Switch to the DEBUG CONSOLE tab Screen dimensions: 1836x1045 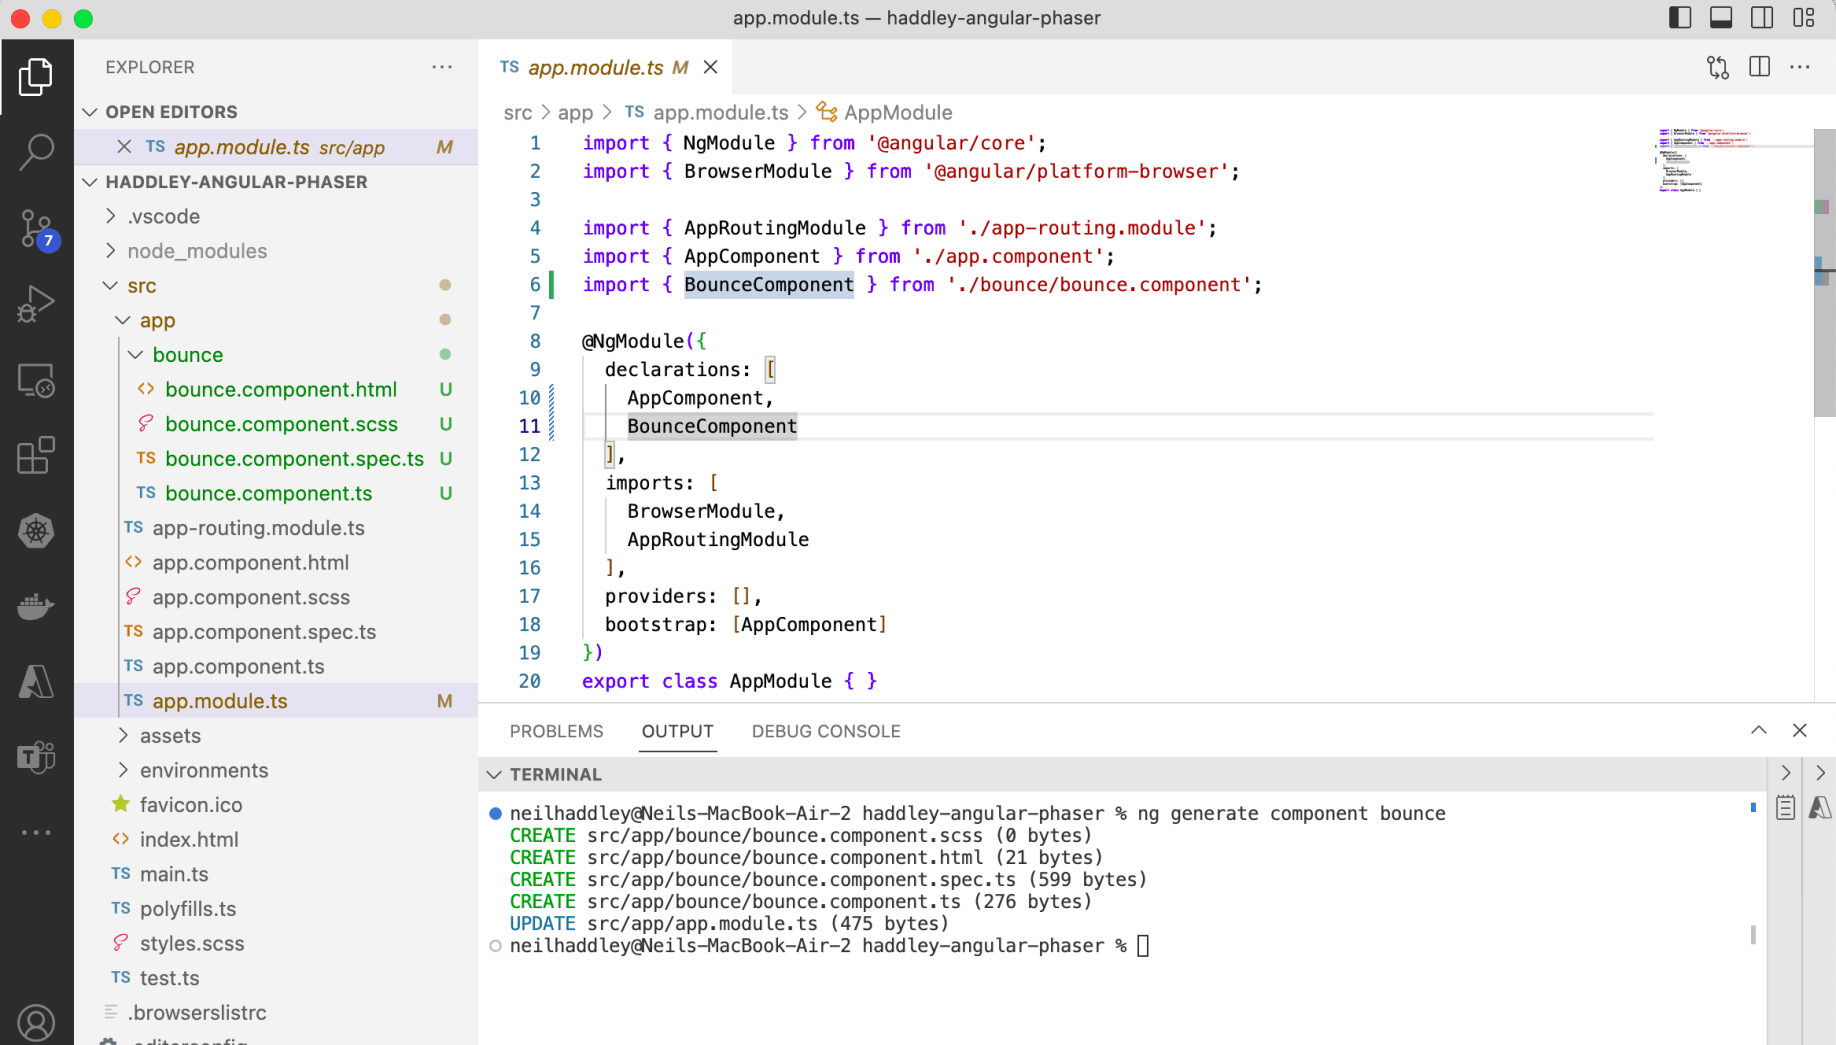(x=825, y=731)
